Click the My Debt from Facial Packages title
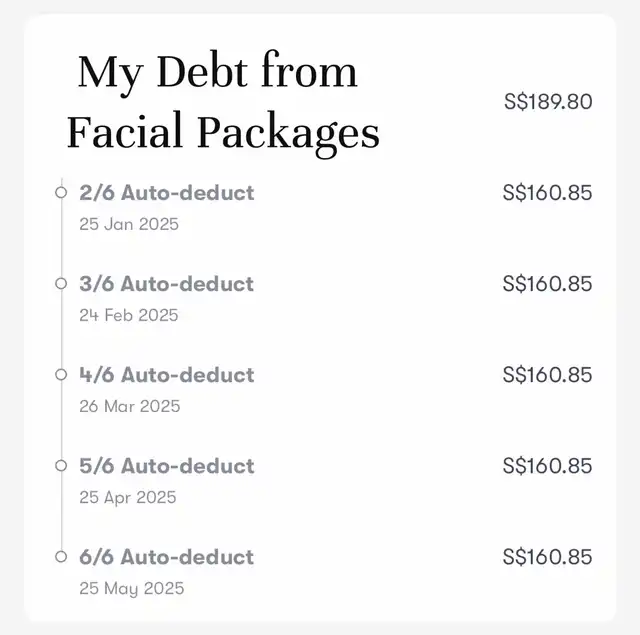The height and width of the screenshot is (635, 640). 222,102
